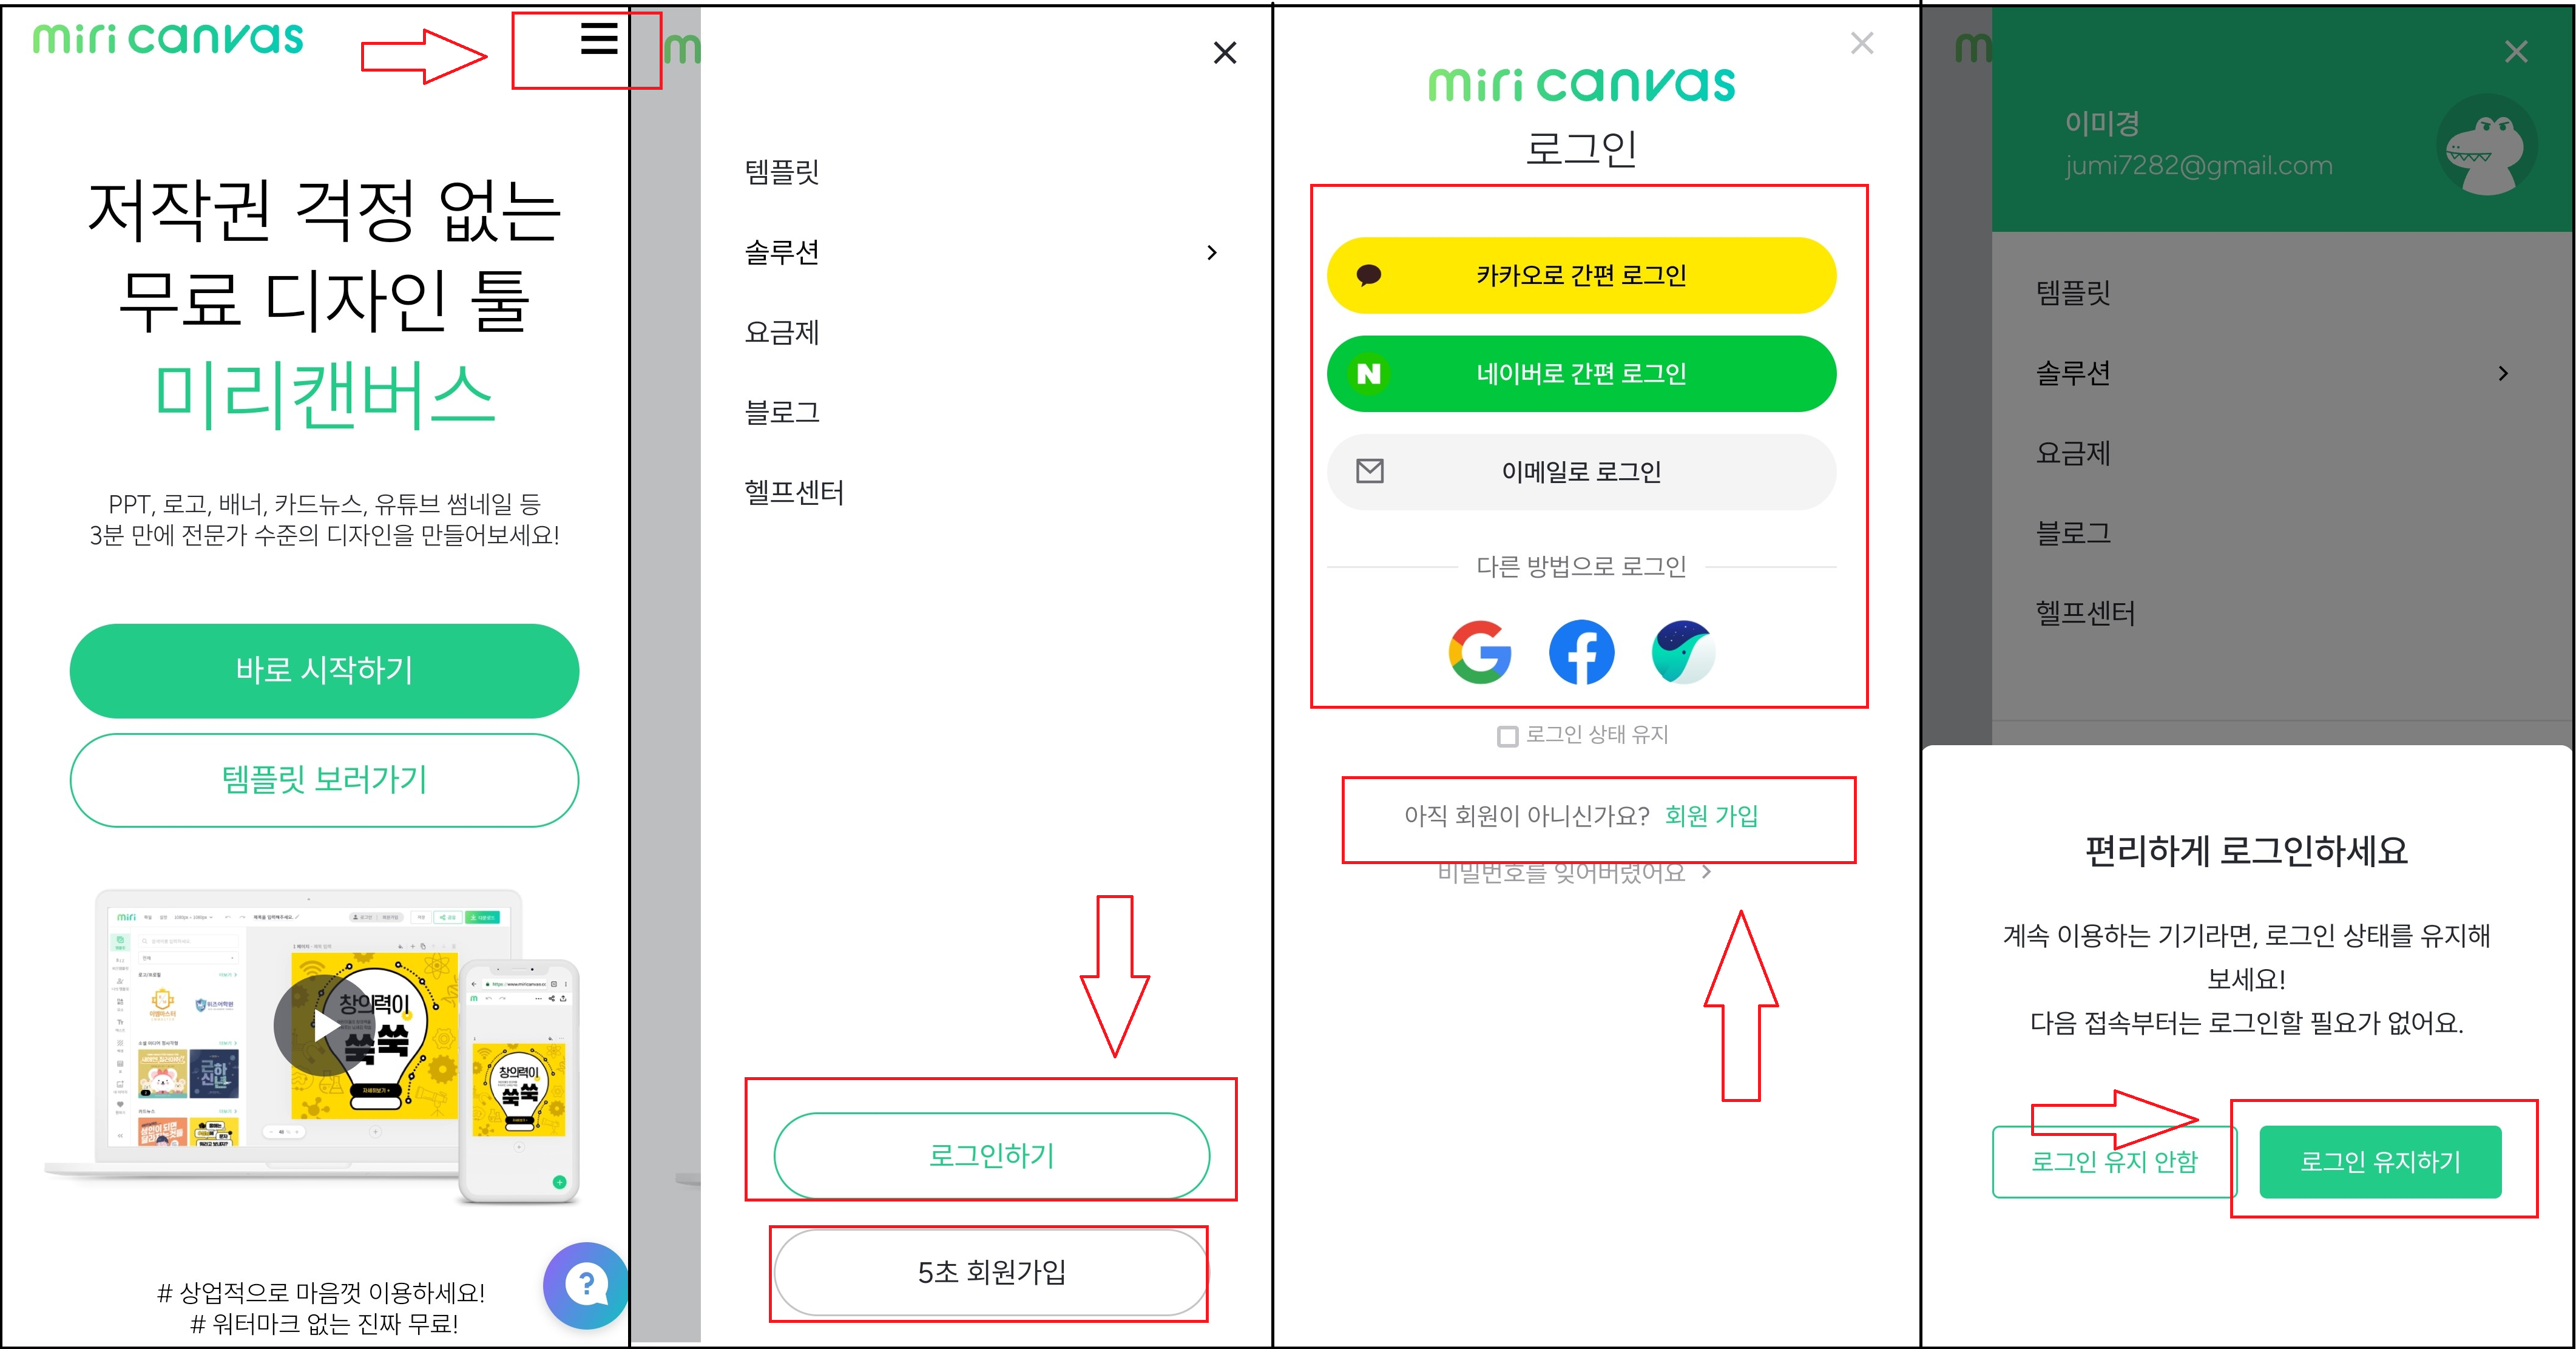Click the Google login icon
The image size is (2576, 1349).
pyautogui.click(x=1479, y=652)
